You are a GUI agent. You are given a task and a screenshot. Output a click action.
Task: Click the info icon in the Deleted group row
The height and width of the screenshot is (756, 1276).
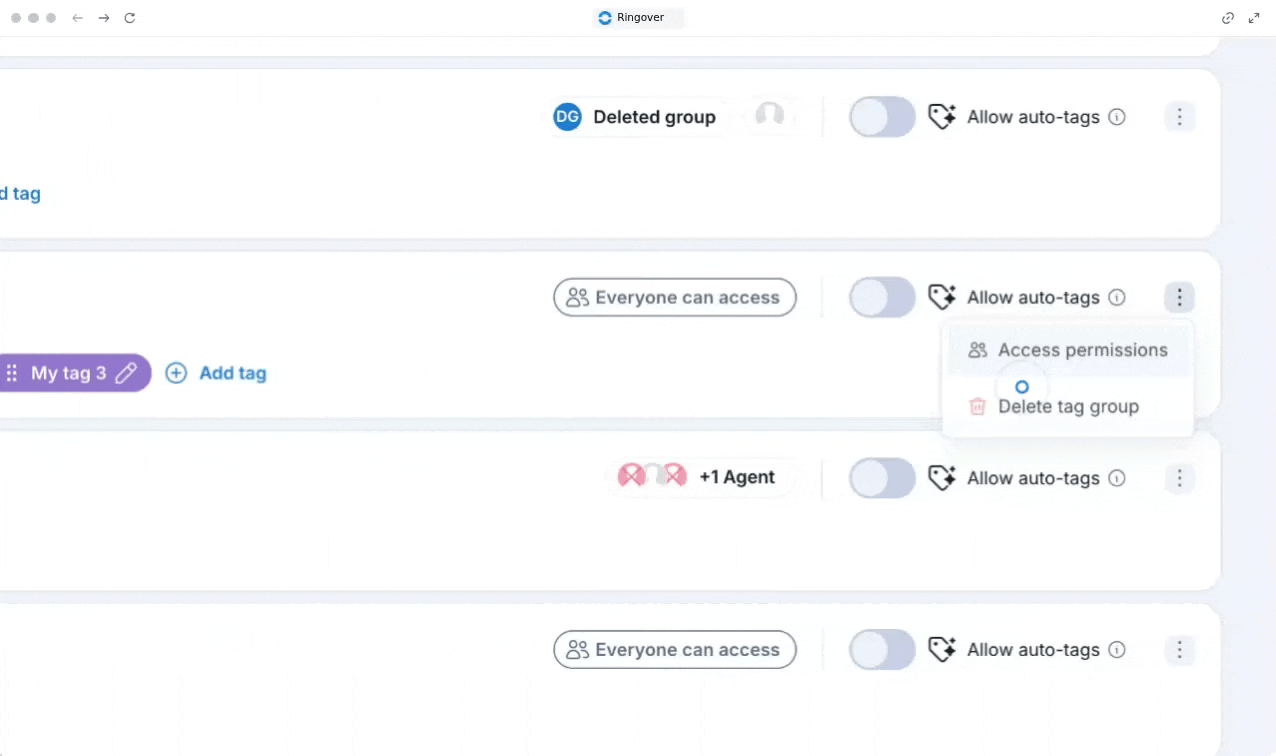[x=1117, y=117]
